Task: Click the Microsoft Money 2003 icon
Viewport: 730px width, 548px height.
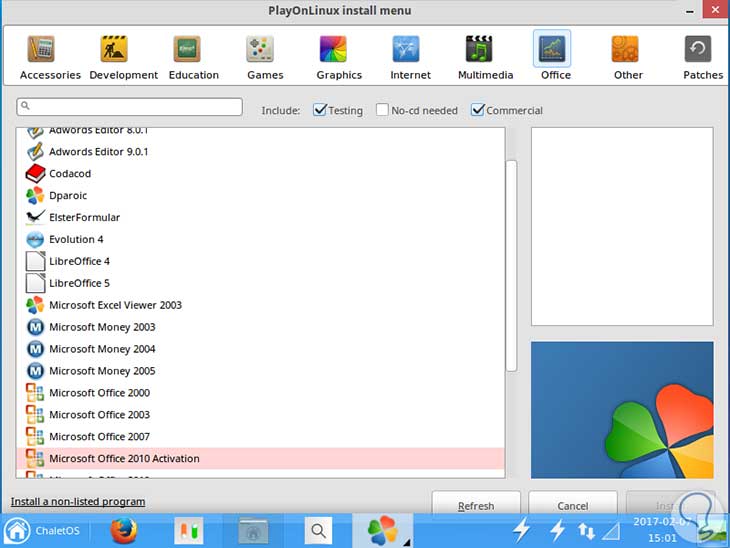Action: (x=35, y=327)
